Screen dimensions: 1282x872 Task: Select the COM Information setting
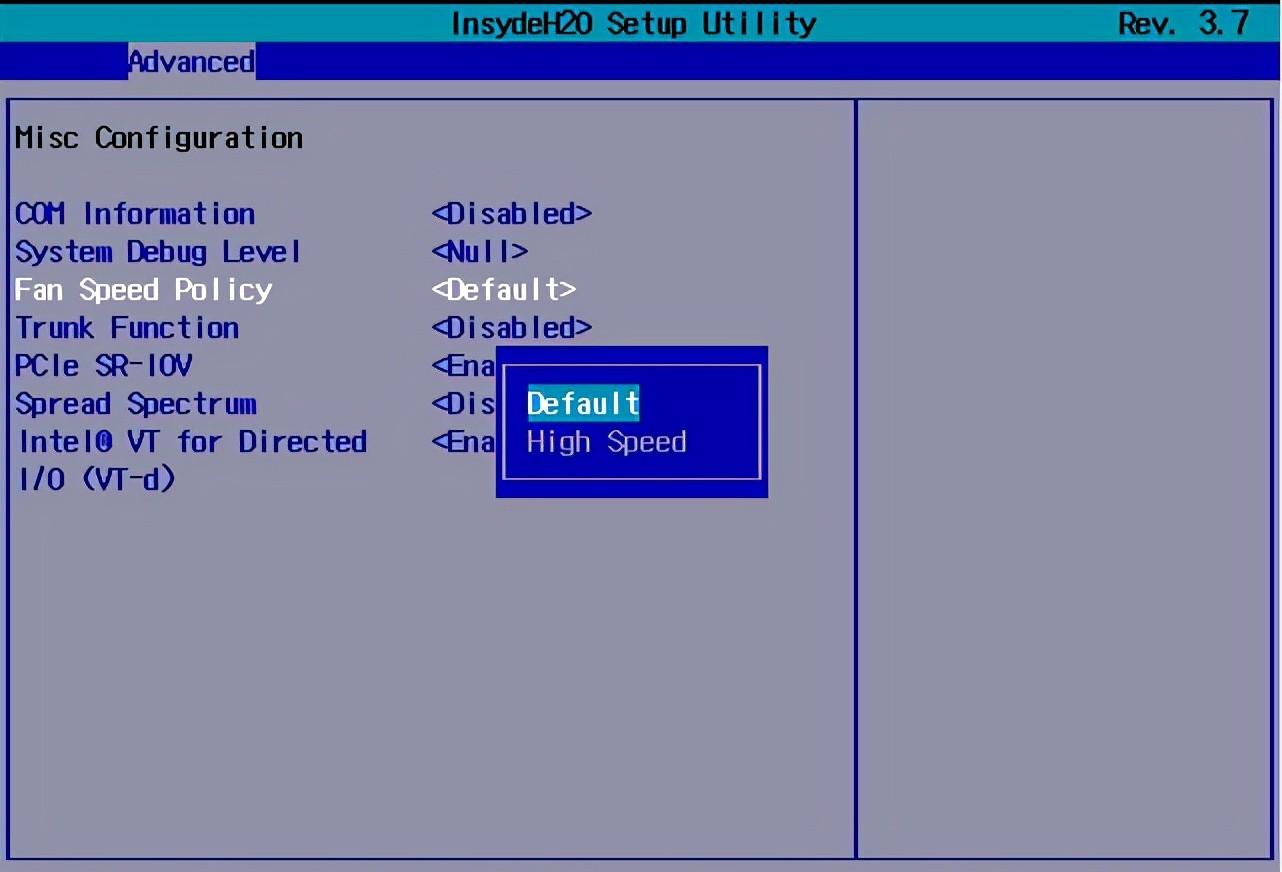coord(135,214)
